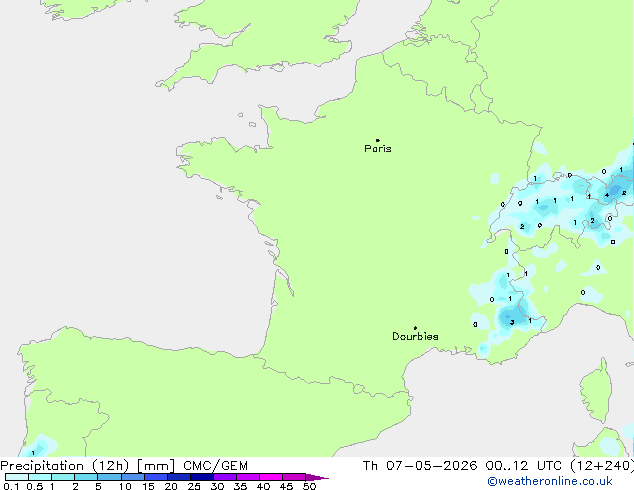Pick the 35 mm legend color swatch
Image resolution: width=634 pixels, height=490 pixels.
click(248, 477)
